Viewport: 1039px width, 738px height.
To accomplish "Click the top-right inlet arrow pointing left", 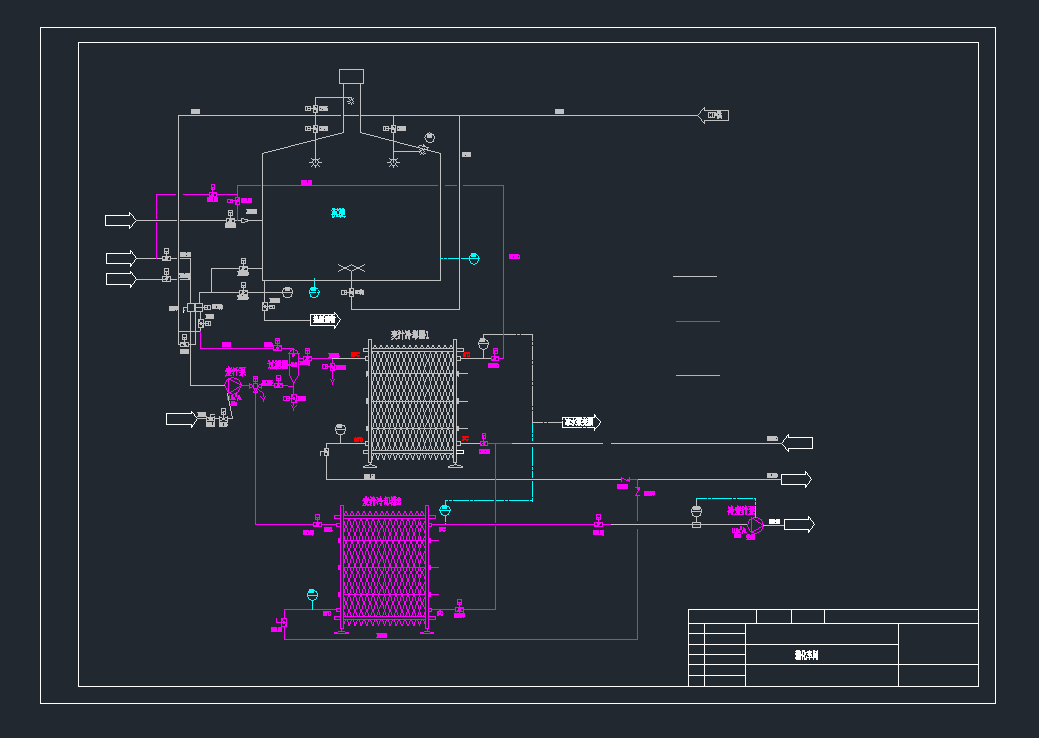I will (x=713, y=115).
